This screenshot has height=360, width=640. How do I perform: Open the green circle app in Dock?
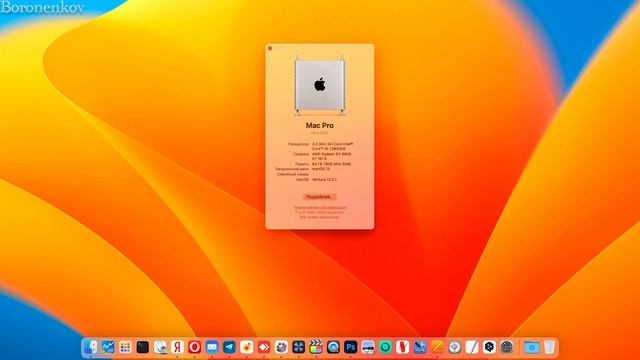(x=385, y=347)
